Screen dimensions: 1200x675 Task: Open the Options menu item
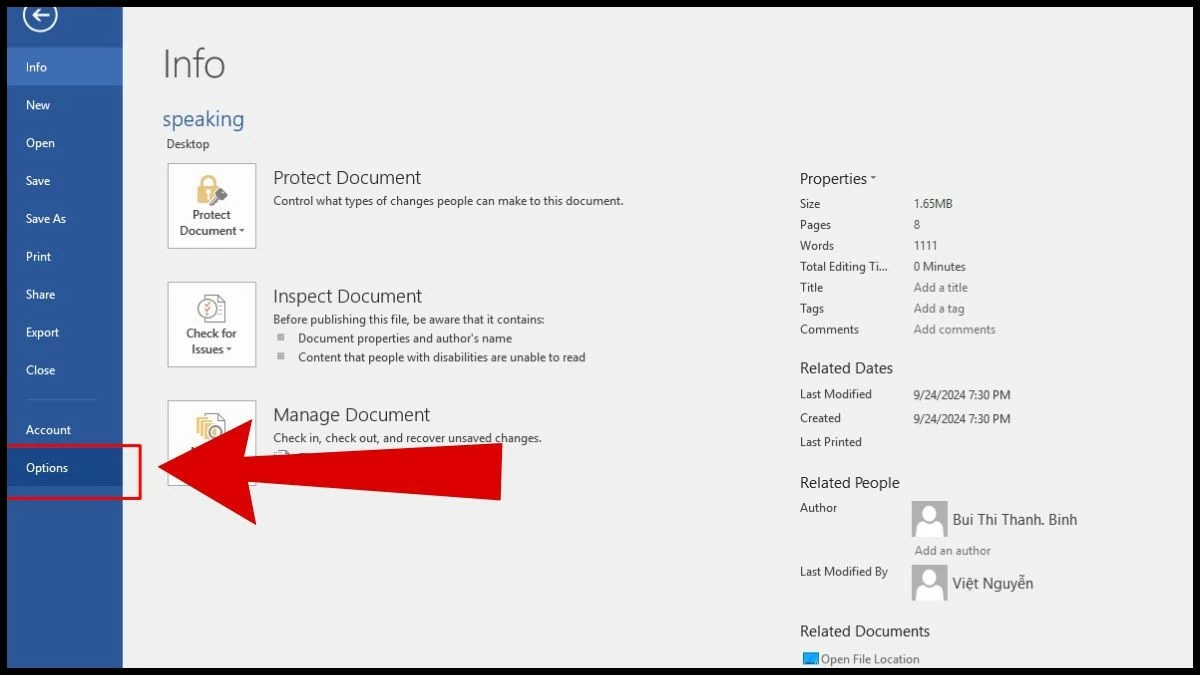pos(47,468)
